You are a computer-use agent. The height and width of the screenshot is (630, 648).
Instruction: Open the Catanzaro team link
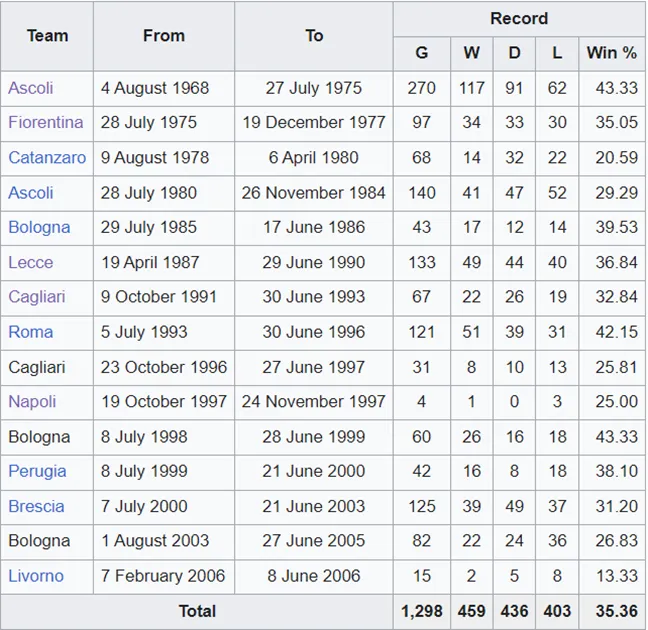click(x=47, y=158)
